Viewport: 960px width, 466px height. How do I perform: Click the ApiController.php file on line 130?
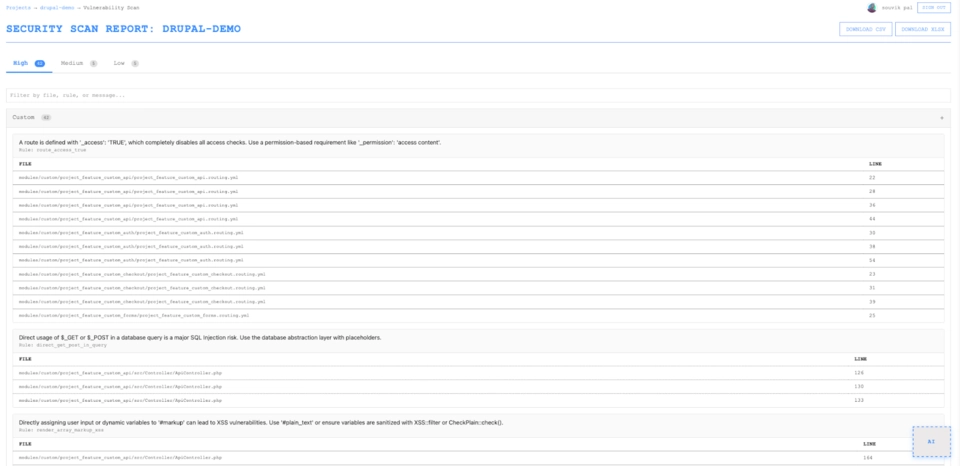pyautogui.click(x=120, y=386)
